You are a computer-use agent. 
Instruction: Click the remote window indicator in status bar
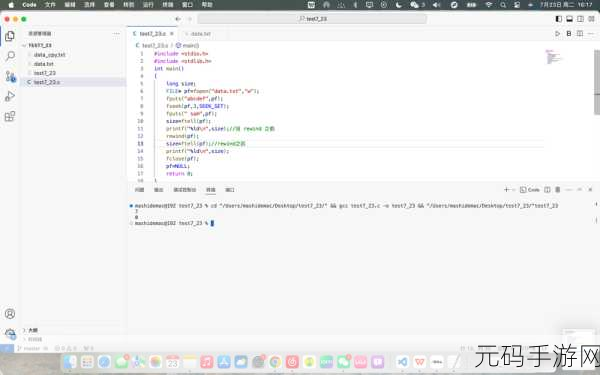pyautogui.click(x=7, y=348)
